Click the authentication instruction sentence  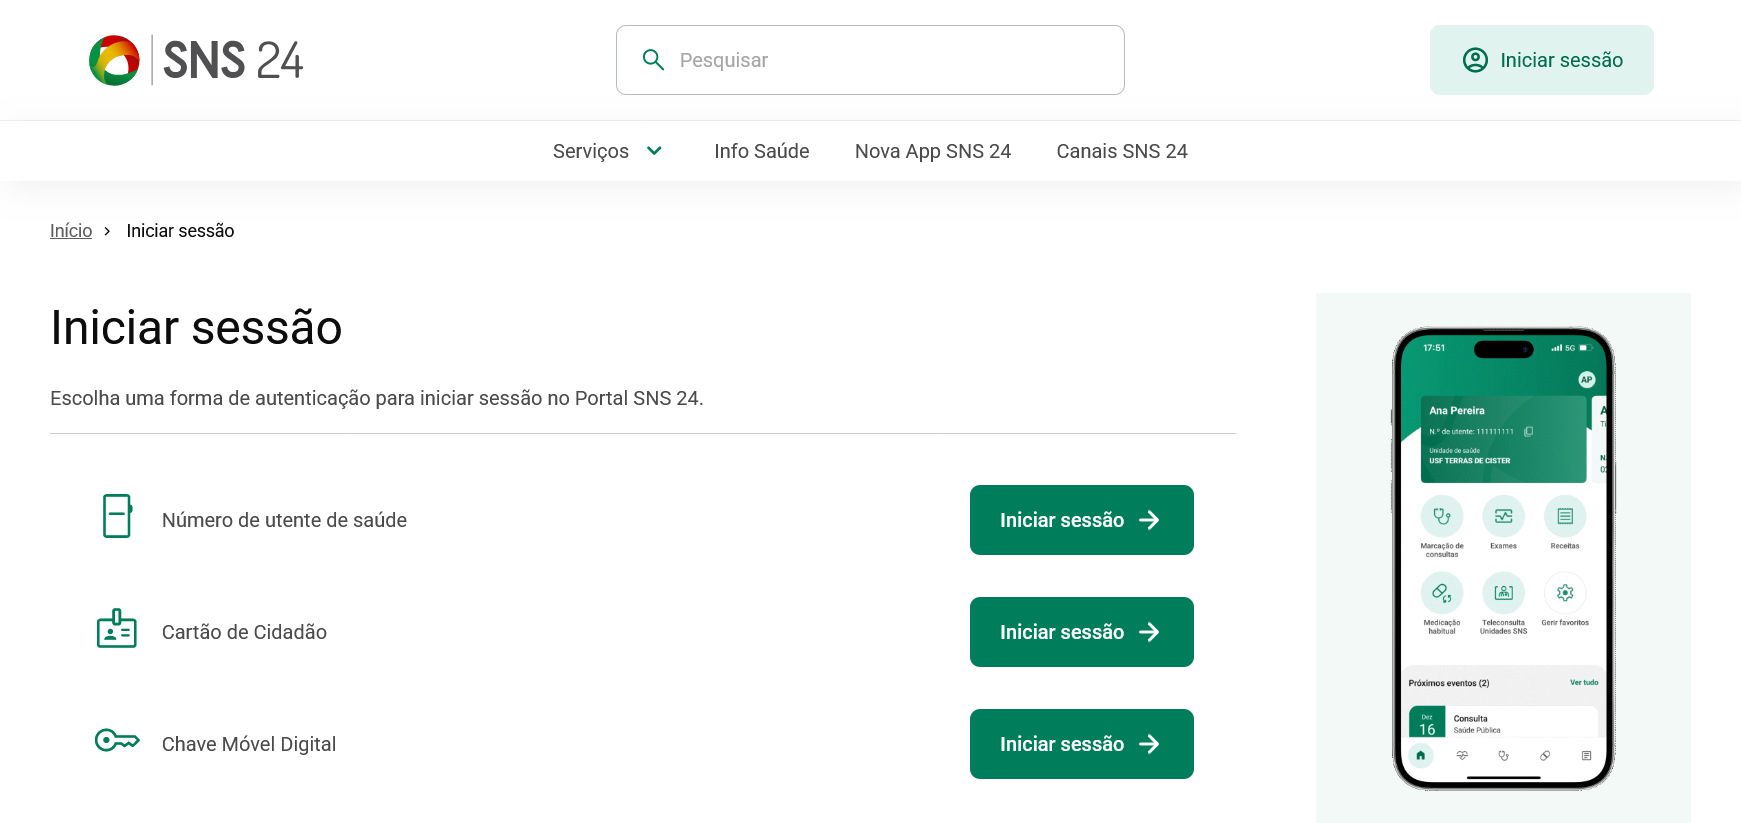(377, 398)
